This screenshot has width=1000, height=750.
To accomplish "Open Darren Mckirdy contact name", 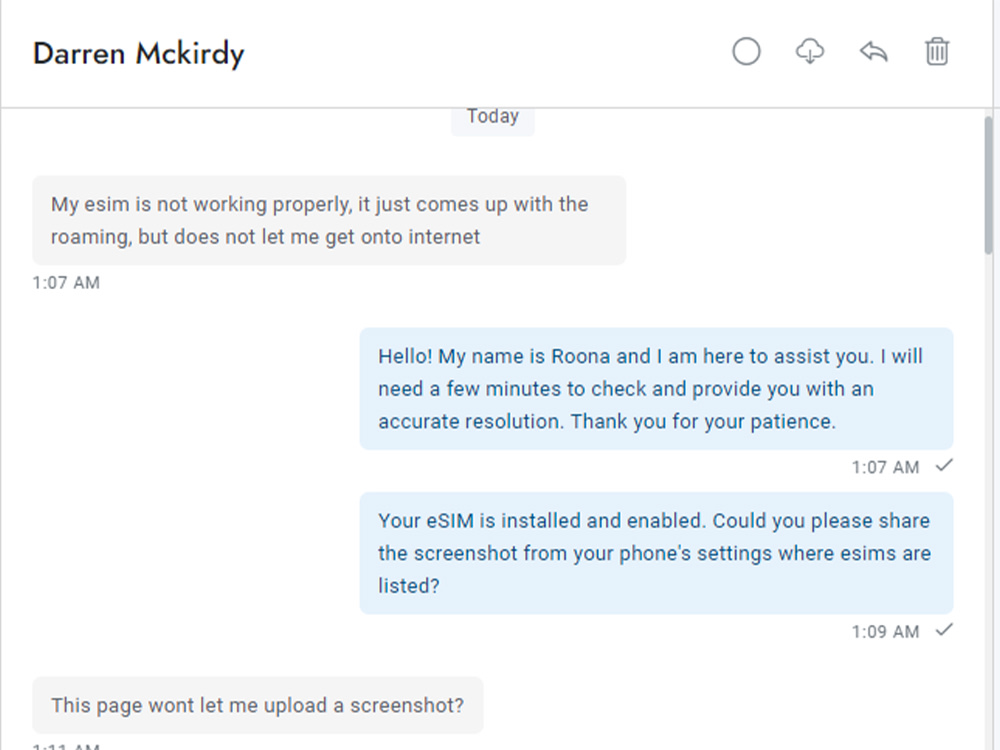I will [x=138, y=54].
